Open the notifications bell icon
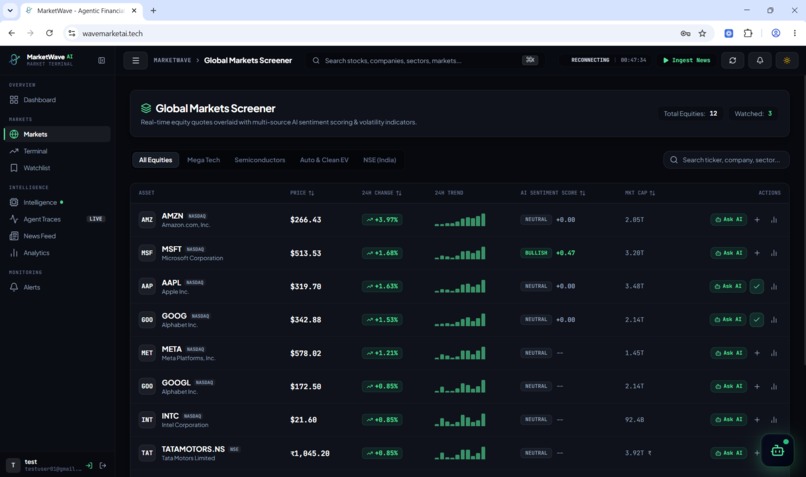The width and height of the screenshot is (806, 477). [x=760, y=60]
